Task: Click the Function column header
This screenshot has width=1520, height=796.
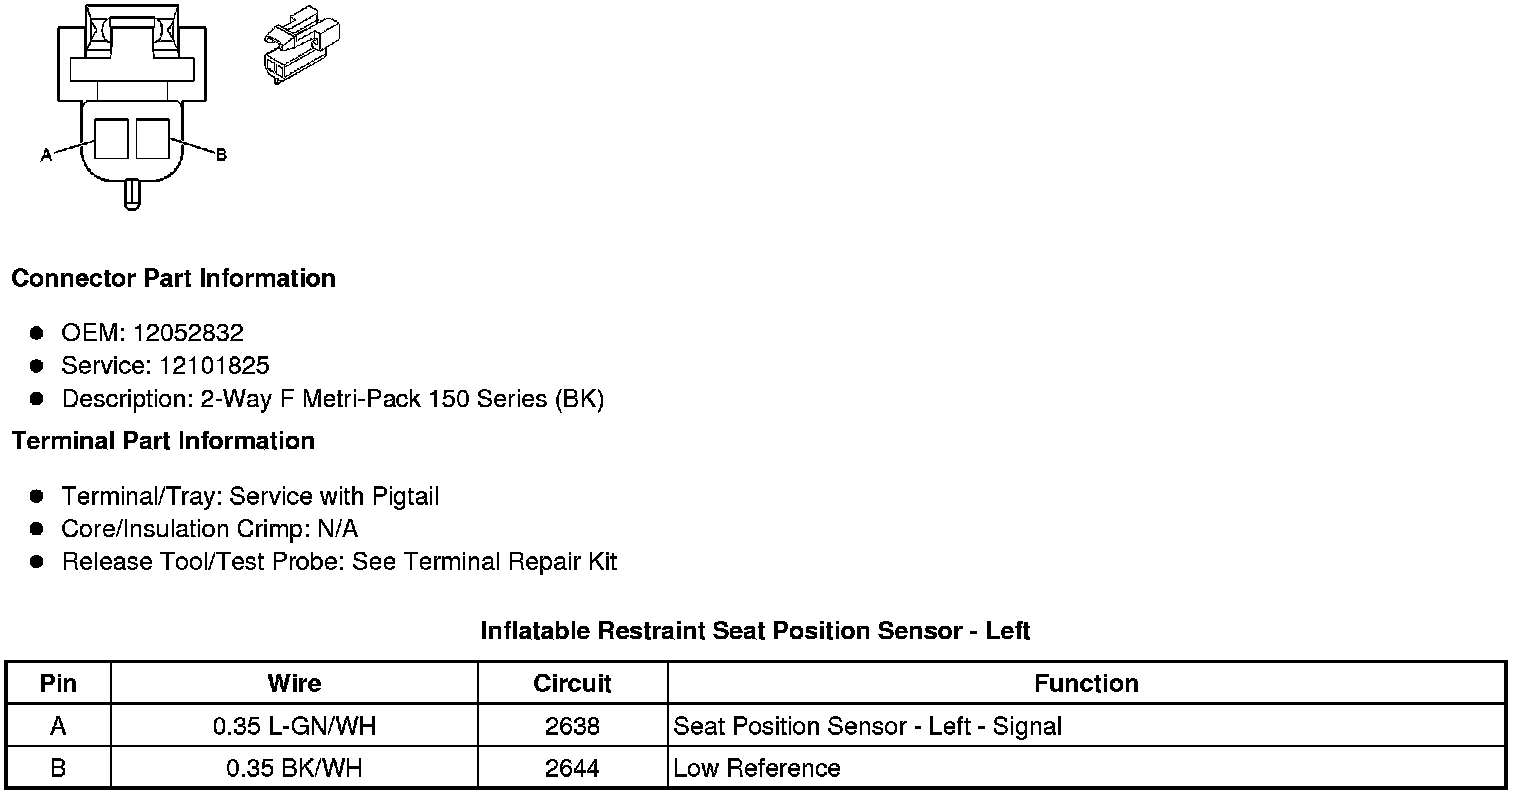Action: [x=1086, y=684]
